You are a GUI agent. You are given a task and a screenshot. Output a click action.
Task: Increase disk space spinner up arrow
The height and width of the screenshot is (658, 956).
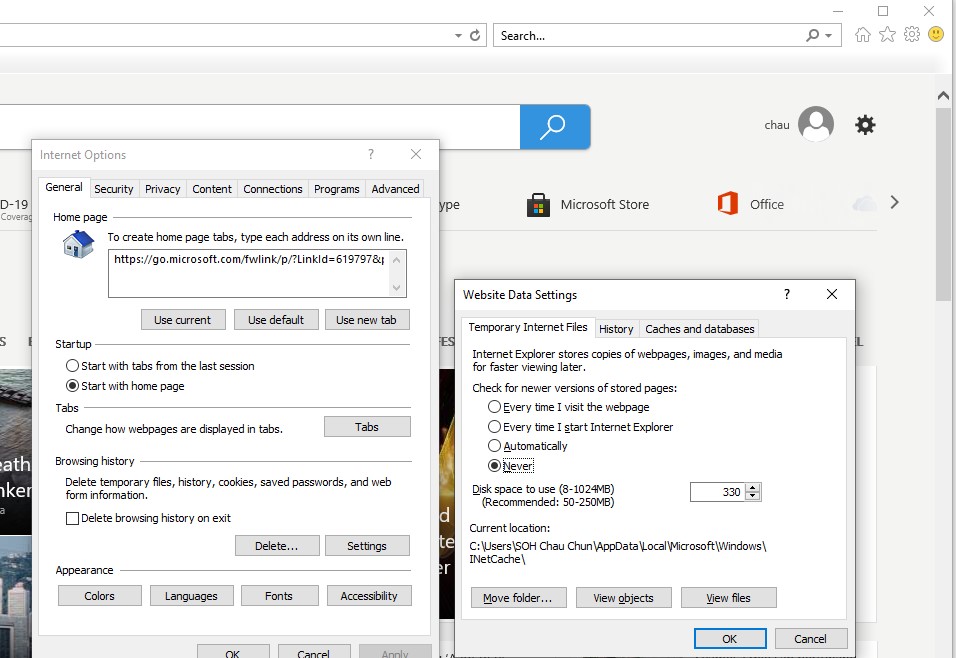point(753,488)
